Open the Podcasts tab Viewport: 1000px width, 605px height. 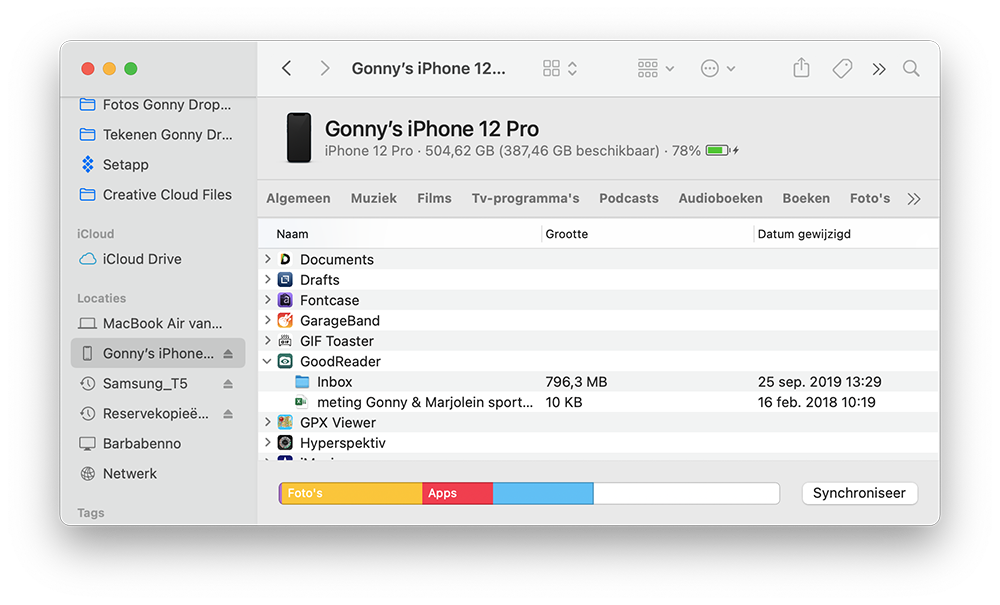point(628,198)
